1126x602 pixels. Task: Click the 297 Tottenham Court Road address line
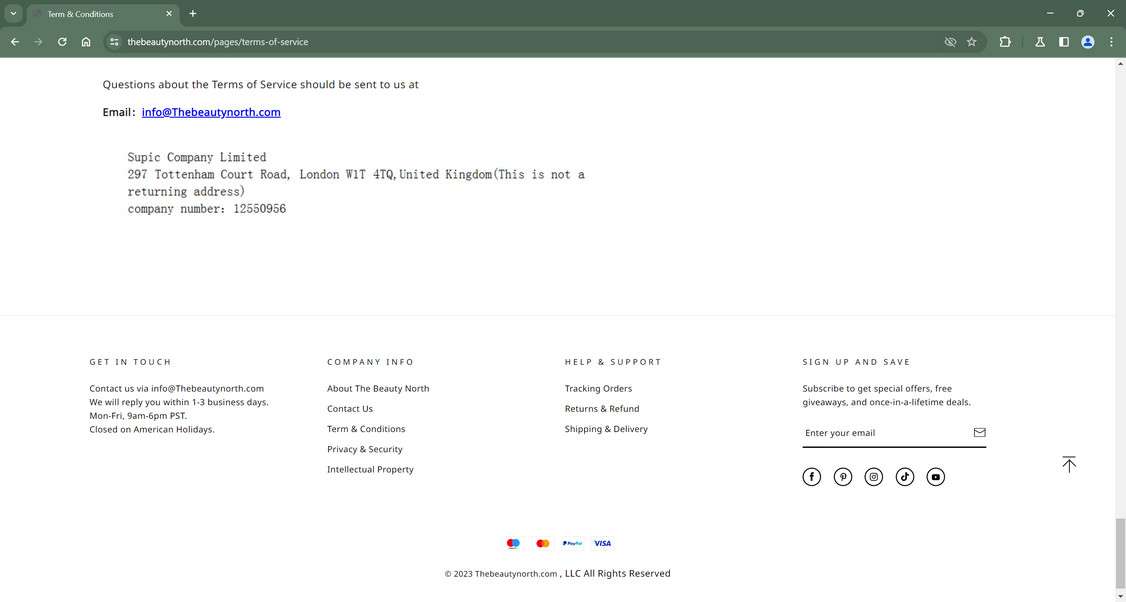coord(356,175)
